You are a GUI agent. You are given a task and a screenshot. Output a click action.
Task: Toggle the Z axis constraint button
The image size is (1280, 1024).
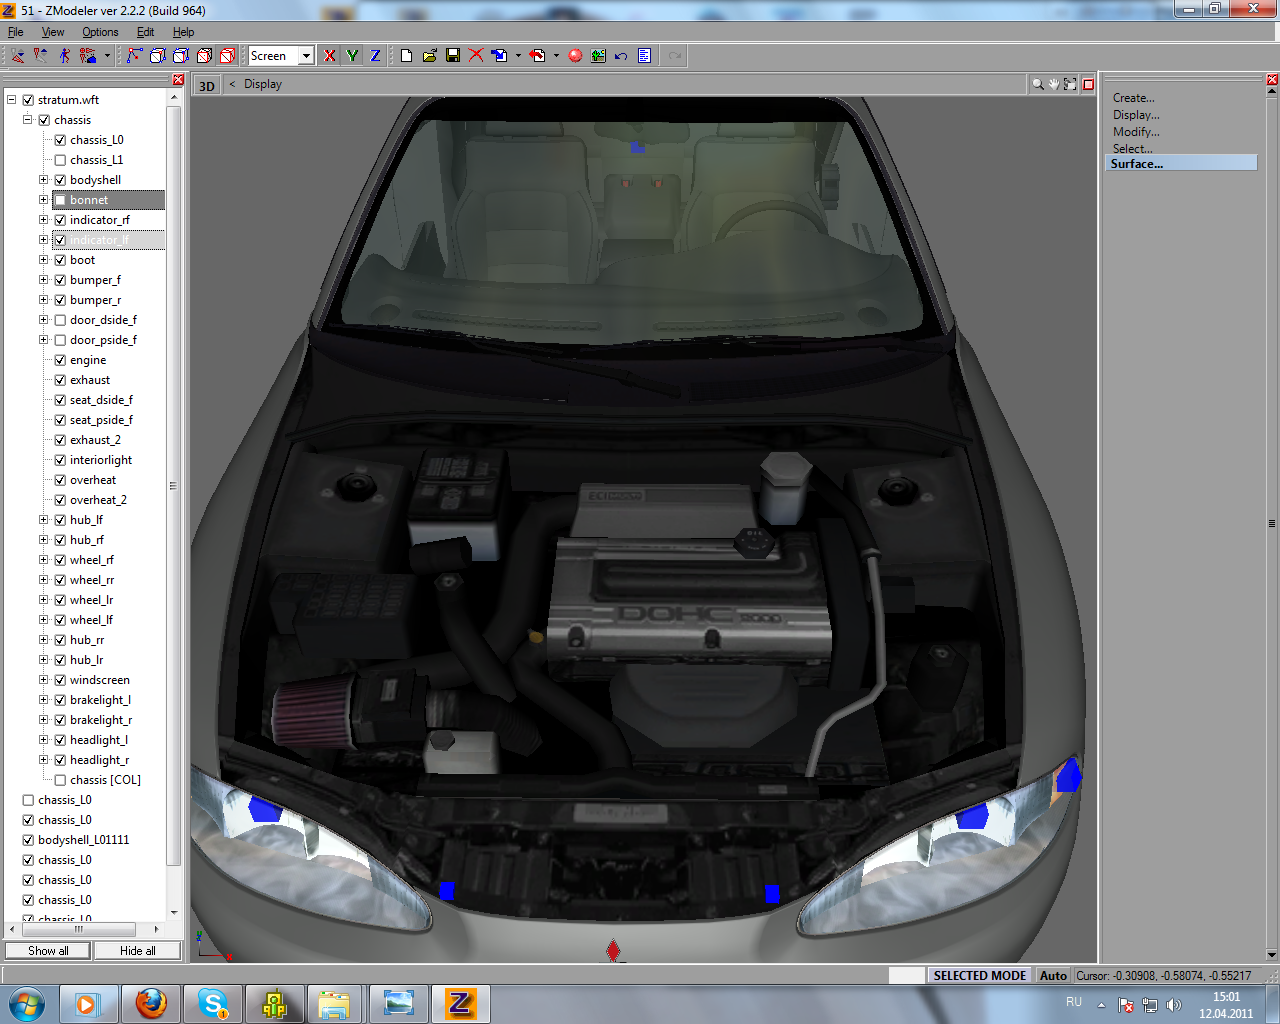(x=376, y=56)
